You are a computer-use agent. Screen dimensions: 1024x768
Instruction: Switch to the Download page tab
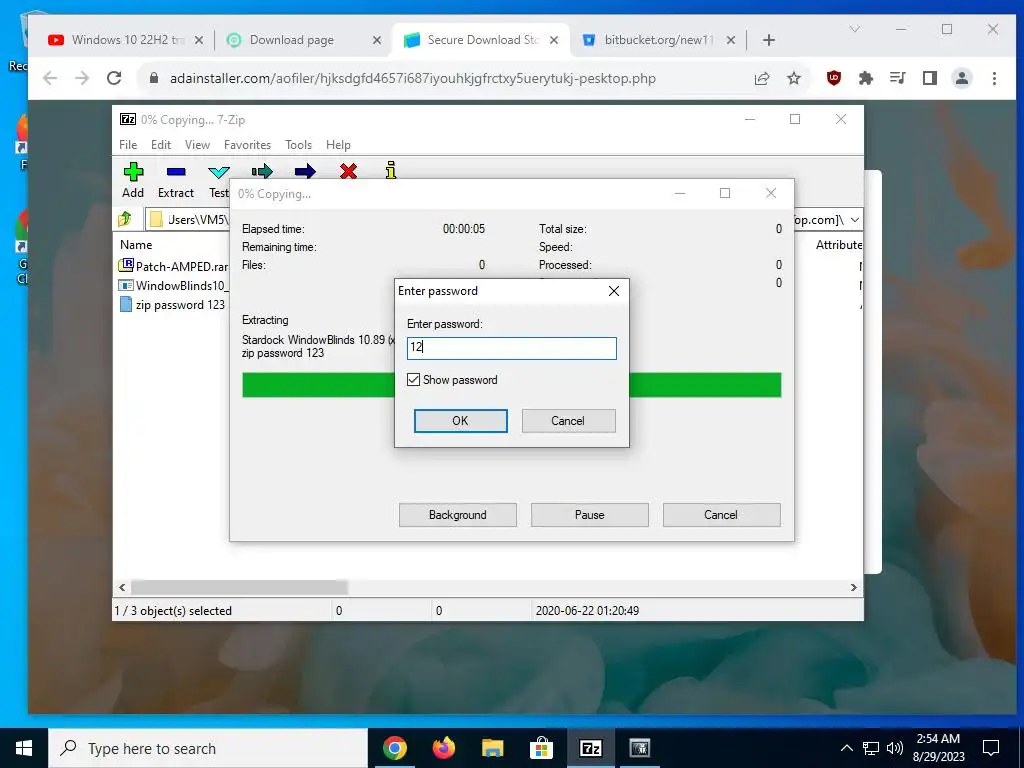pyautogui.click(x=302, y=40)
